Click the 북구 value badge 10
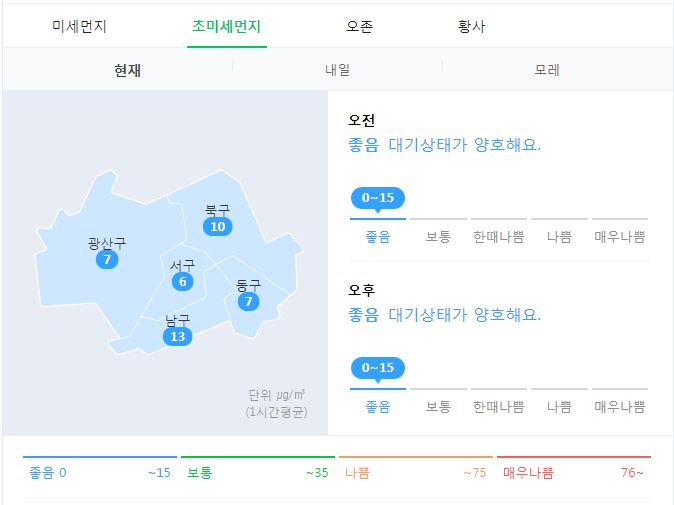The image size is (674, 505). pos(218,226)
